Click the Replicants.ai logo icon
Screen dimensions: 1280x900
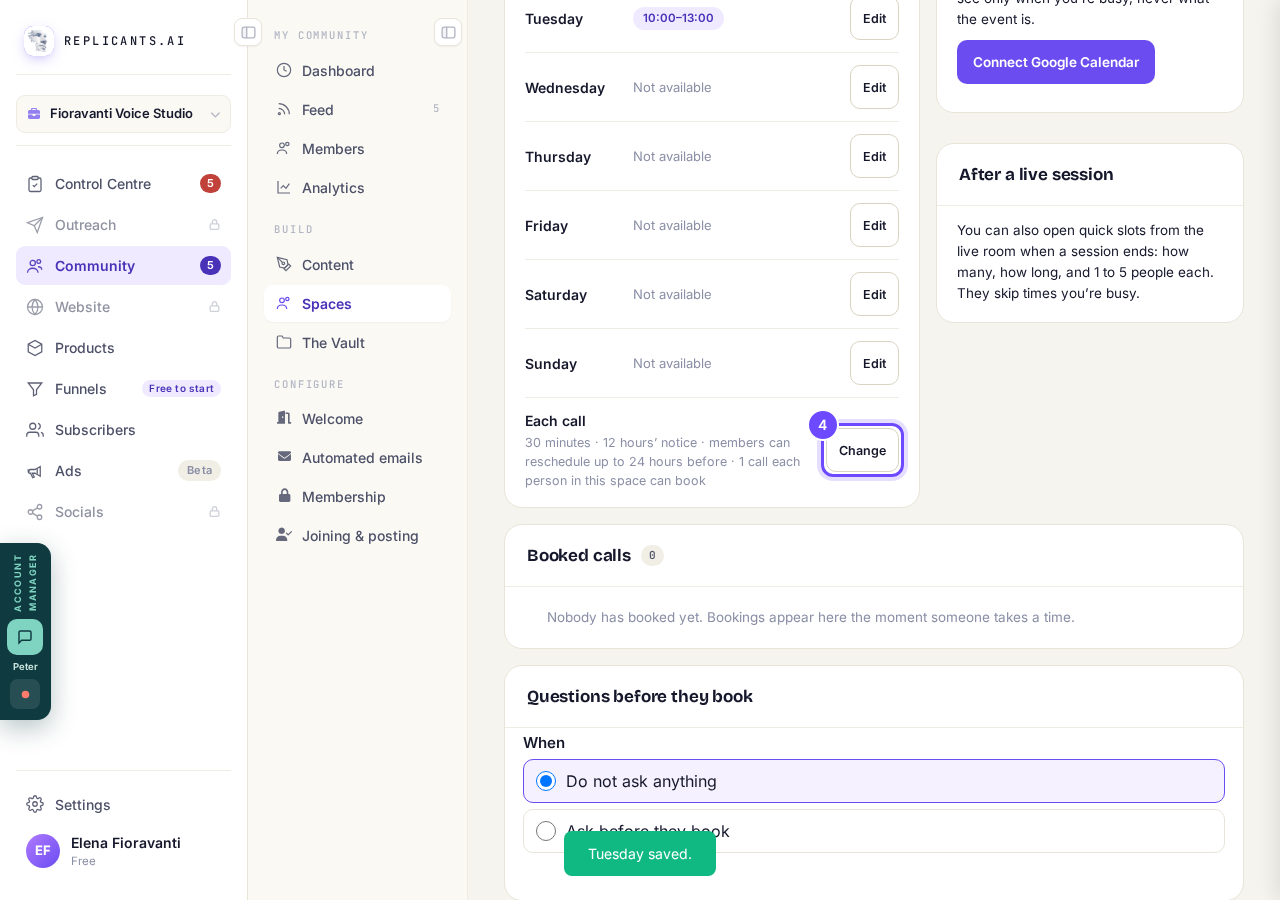point(39,41)
